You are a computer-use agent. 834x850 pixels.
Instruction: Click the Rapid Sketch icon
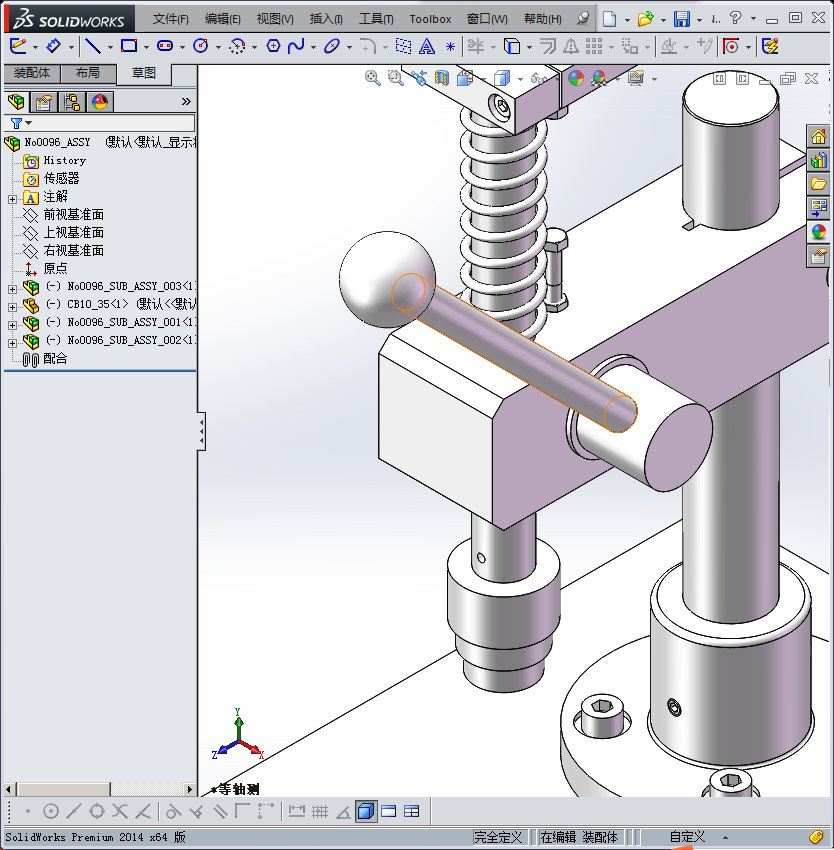771,47
